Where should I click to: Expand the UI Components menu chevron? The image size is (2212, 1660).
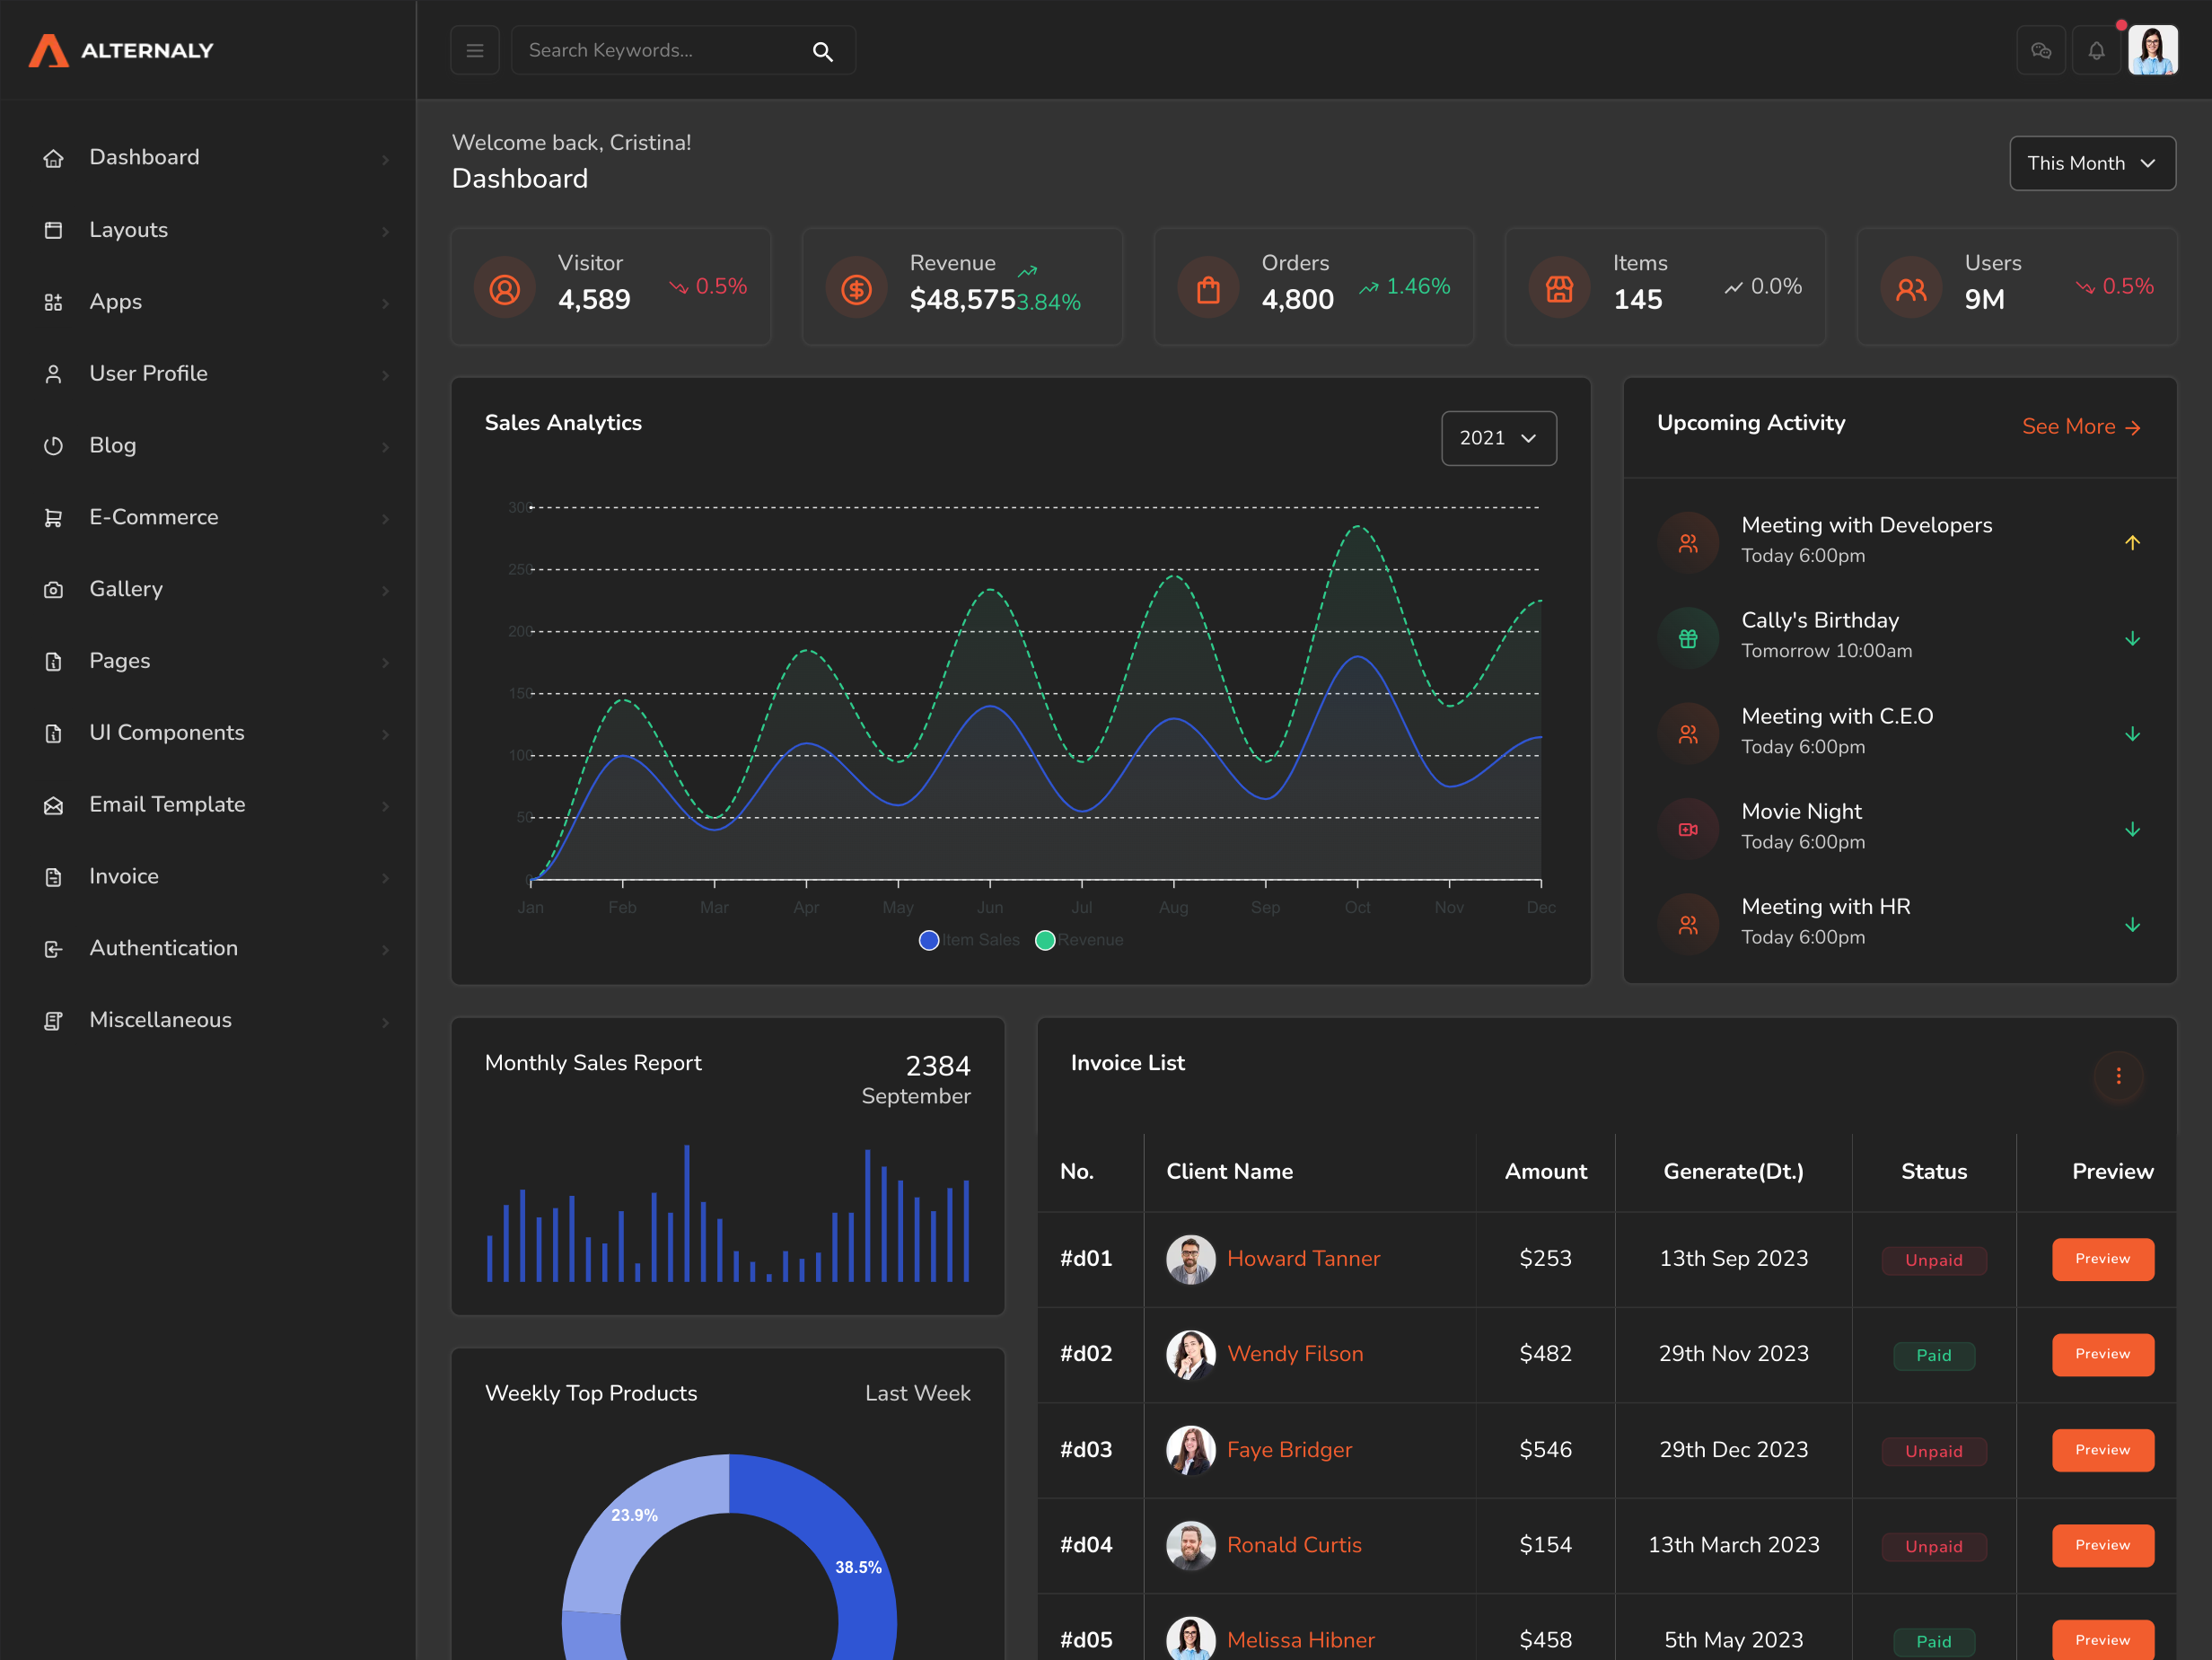click(x=385, y=734)
